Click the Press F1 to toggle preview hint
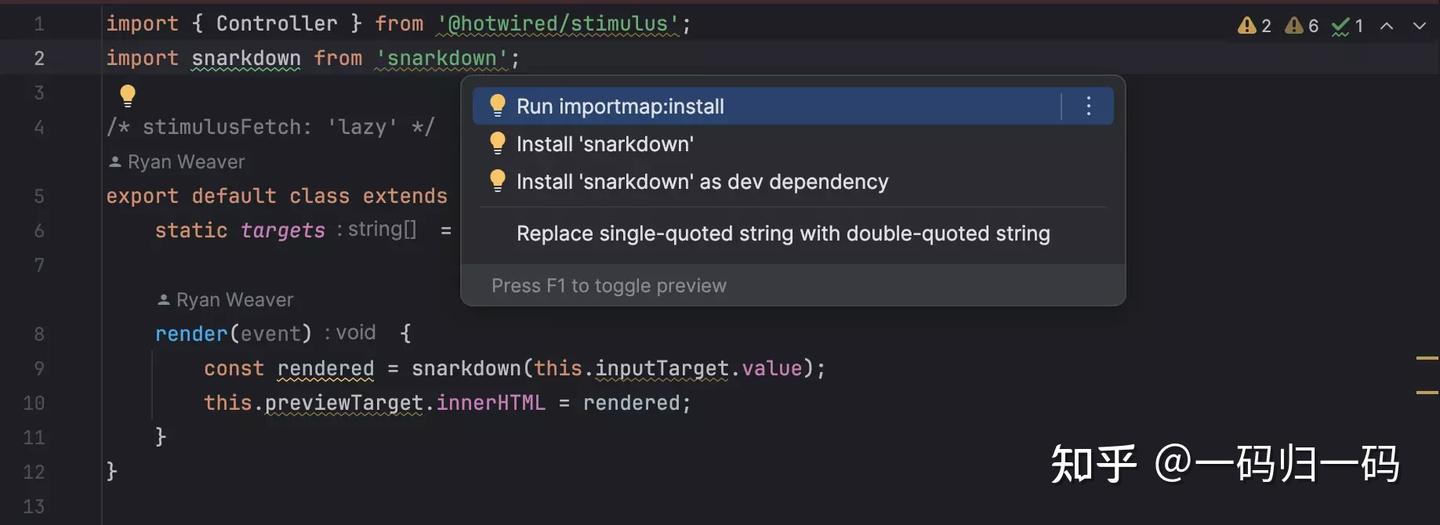The height and width of the screenshot is (525, 1440). 609,286
